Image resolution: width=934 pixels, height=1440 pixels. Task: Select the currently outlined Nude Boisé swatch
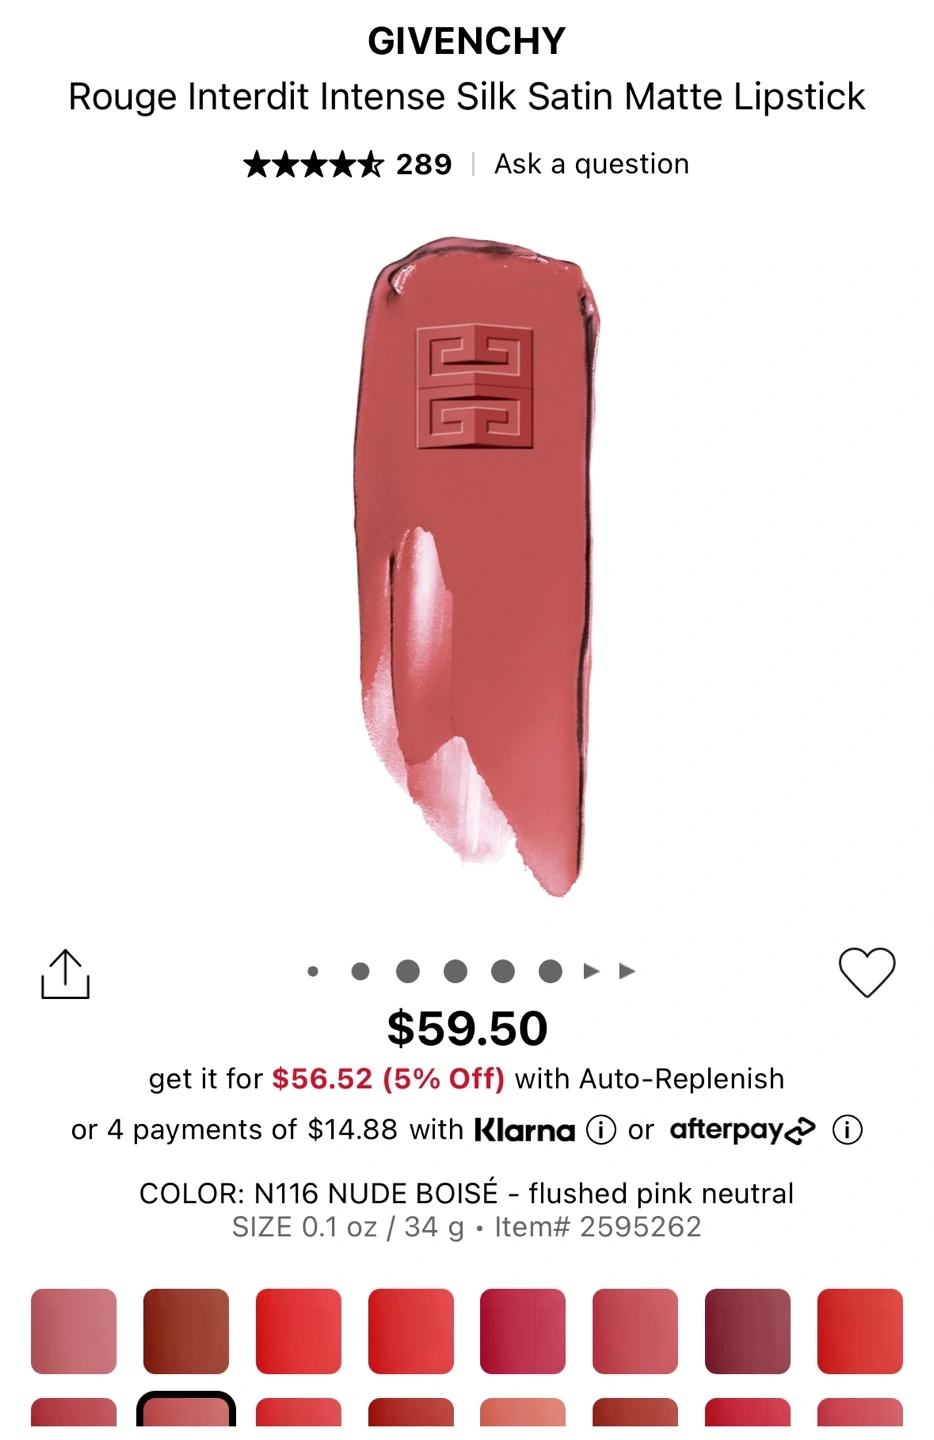(x=186, y=1410)
